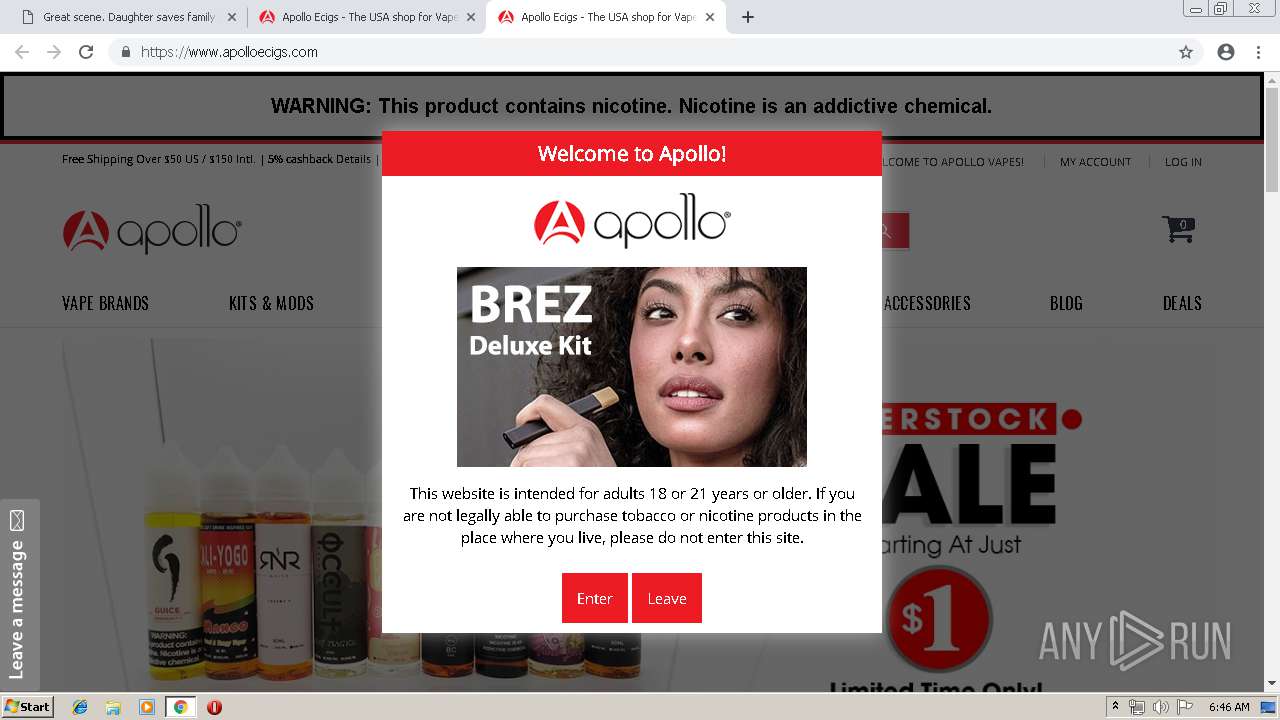Close the second Apollo Ecigs tab
The height and width of the screenshot is (720, 1280).
471,17
